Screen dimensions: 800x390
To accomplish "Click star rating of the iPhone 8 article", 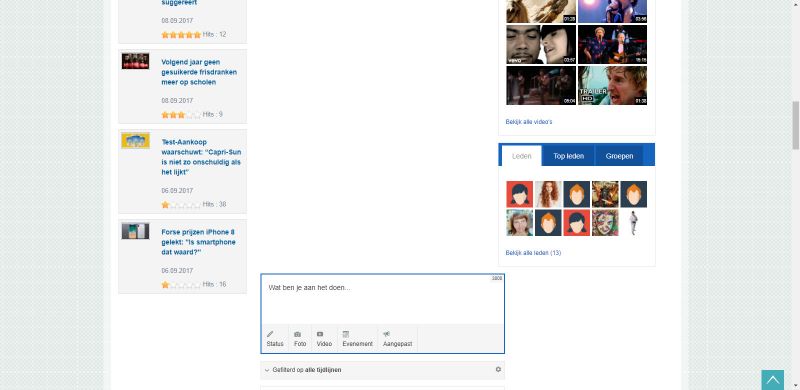I will (x=181, y=285).
